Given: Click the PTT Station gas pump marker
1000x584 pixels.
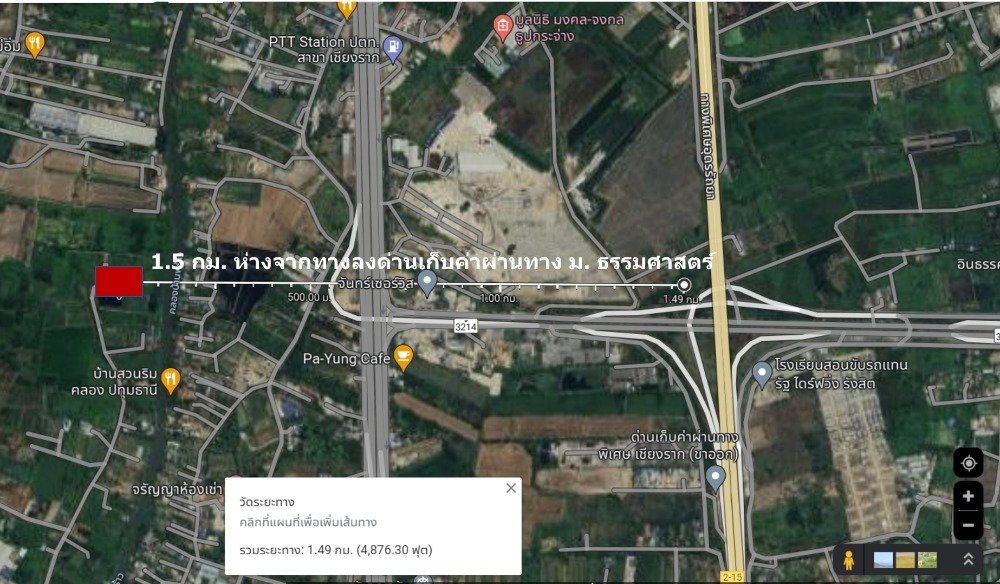Looking at the screenshot, I should [x=393, y=50].
